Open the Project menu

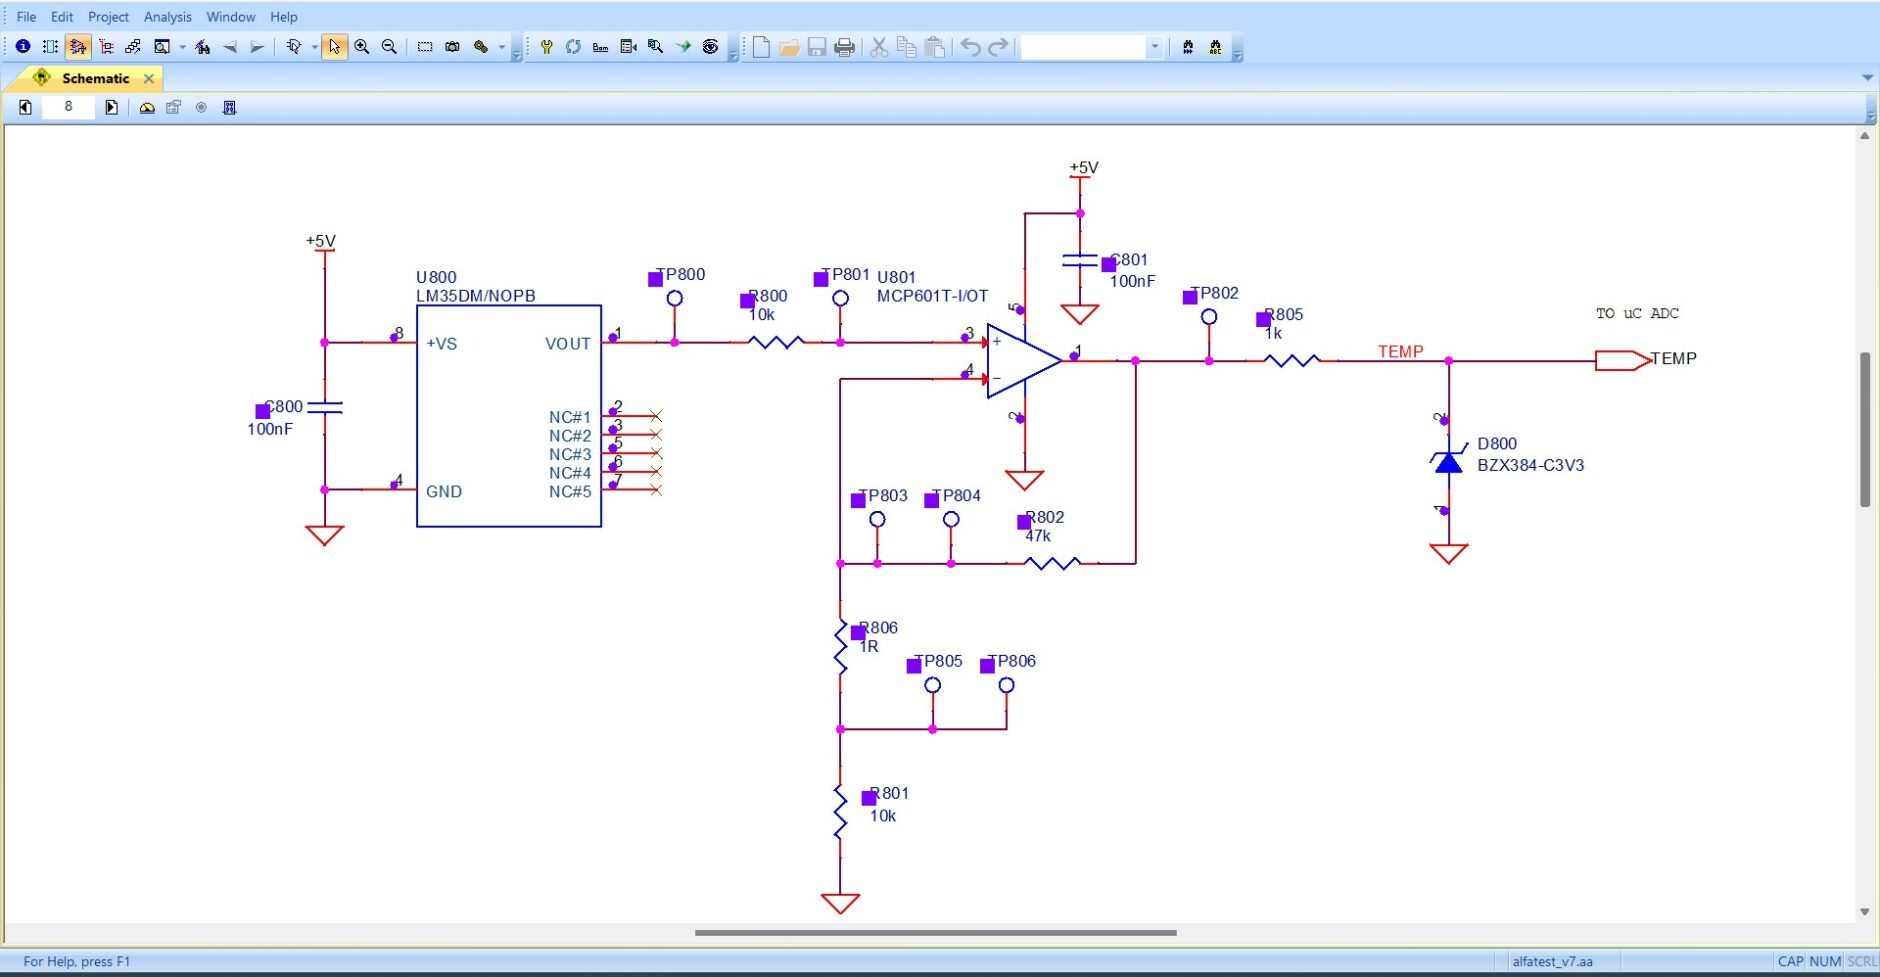(108, 17)
